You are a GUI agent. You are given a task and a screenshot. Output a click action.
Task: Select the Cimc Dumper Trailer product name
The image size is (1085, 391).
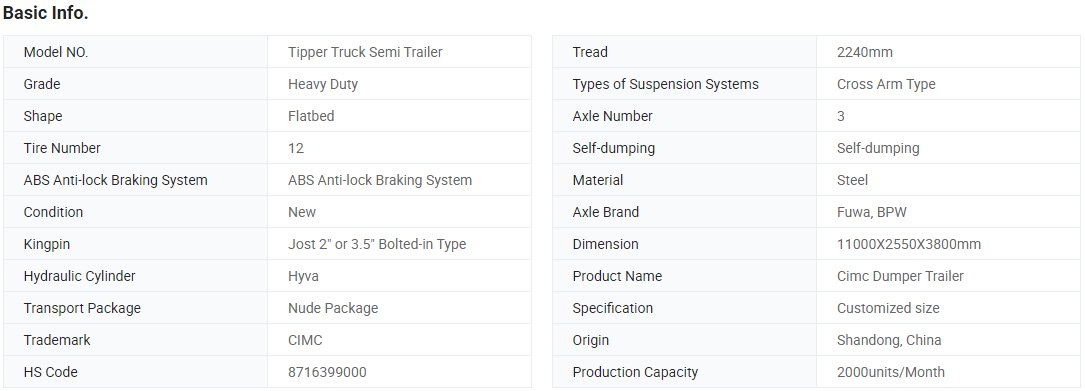click(900, 276)
